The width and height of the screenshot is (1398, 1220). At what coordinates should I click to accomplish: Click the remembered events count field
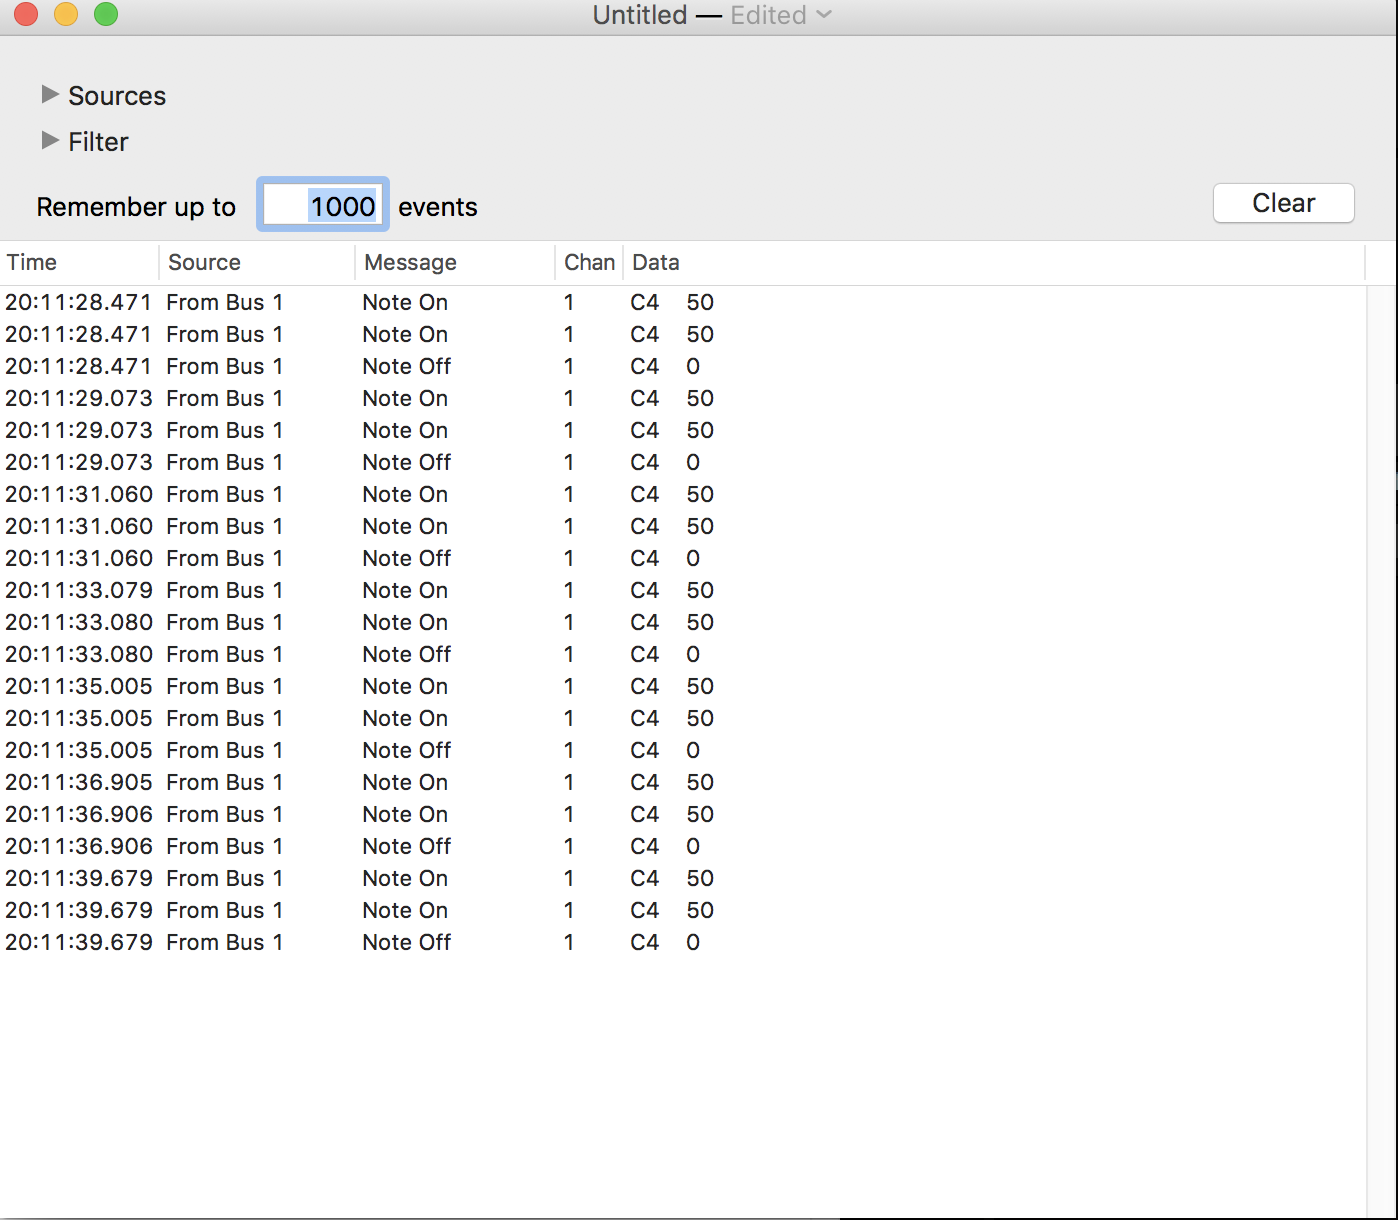click(323, 206)
